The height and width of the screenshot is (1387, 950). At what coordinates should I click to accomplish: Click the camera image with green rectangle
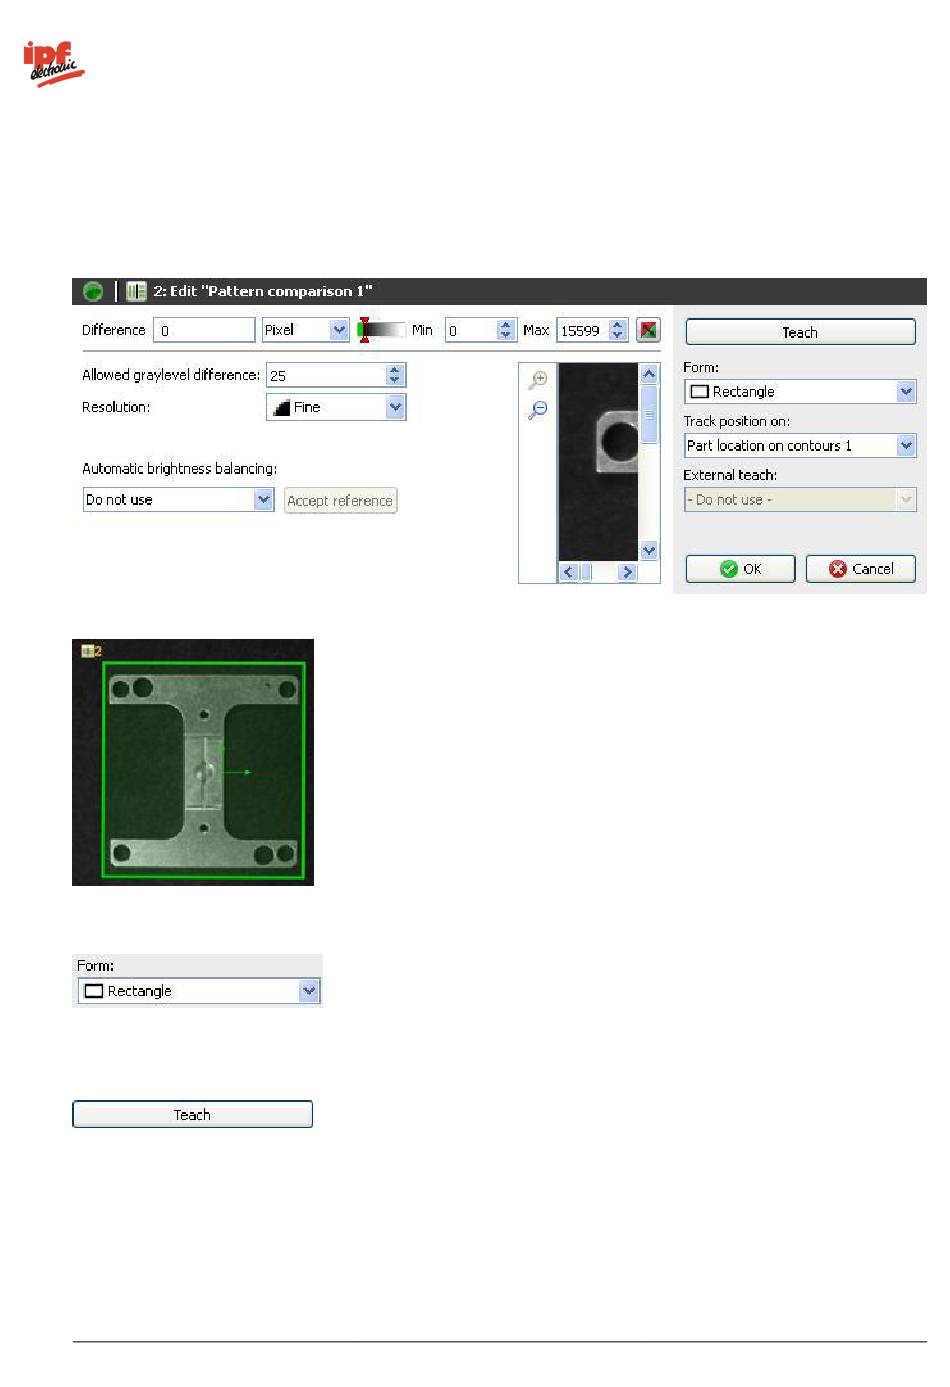coord(193,762)
